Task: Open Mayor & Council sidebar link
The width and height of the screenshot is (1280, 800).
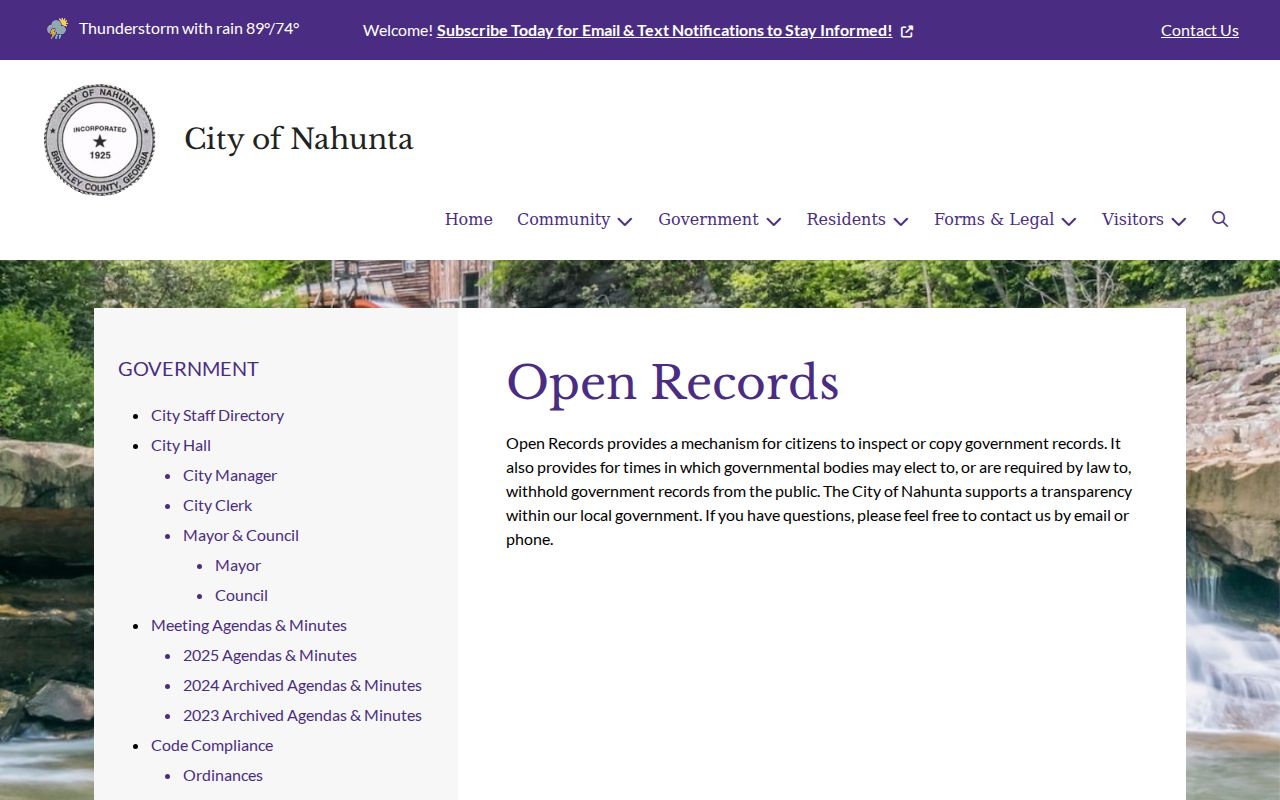Action: 241,535
